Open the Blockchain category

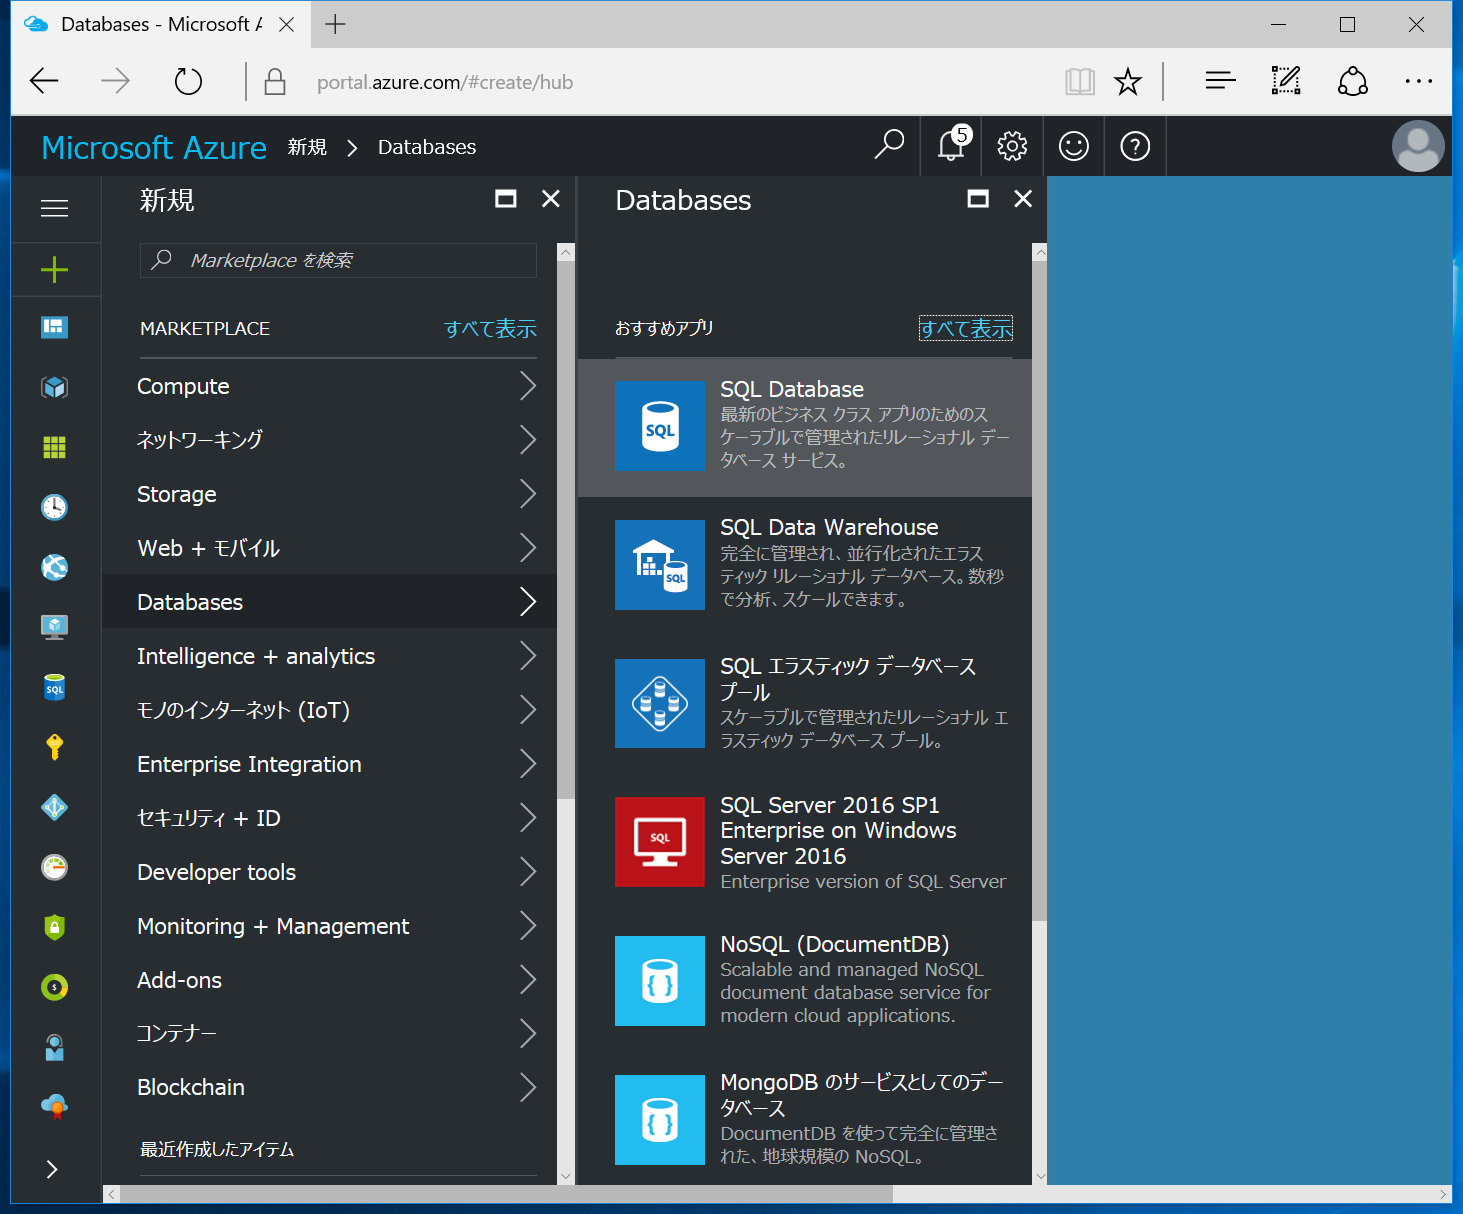click(329, 1088)
